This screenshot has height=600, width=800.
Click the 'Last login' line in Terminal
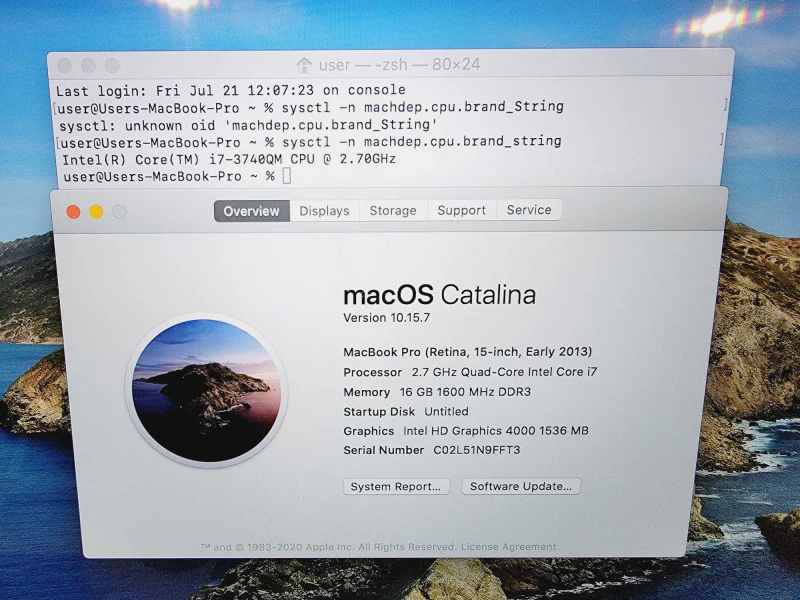point(231,90)
